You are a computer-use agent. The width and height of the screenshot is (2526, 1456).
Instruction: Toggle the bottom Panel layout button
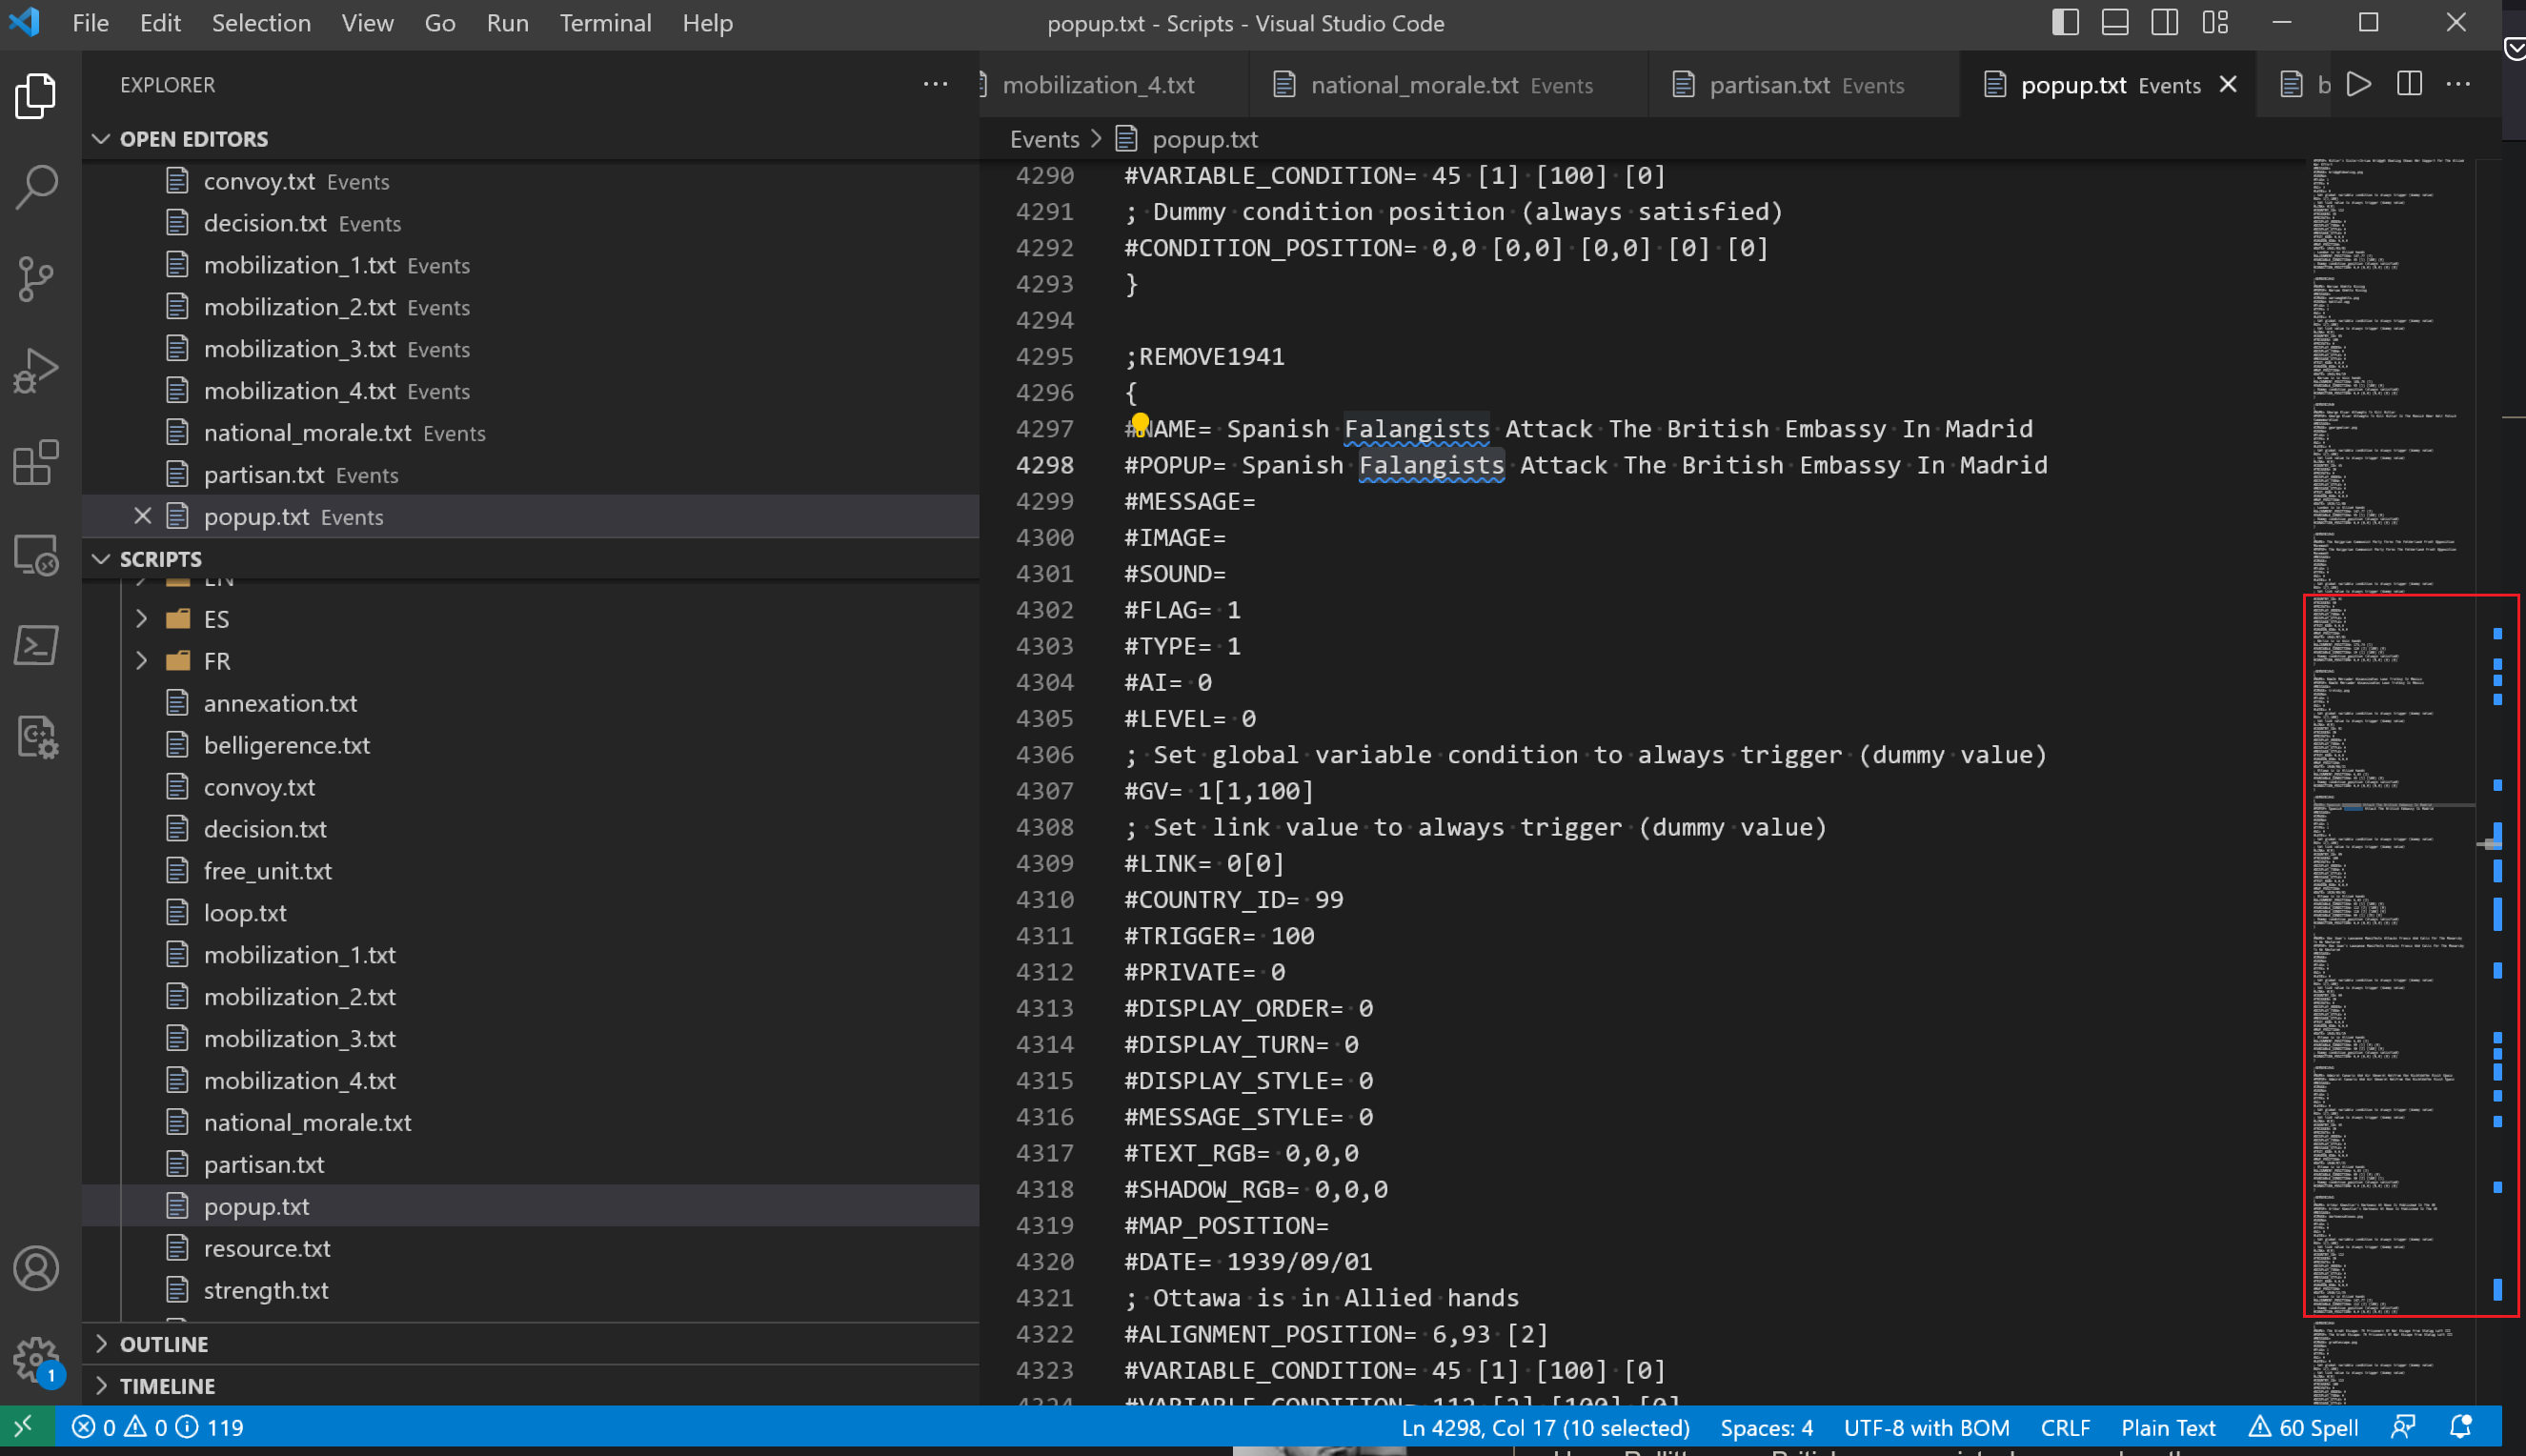[2115, 23]
